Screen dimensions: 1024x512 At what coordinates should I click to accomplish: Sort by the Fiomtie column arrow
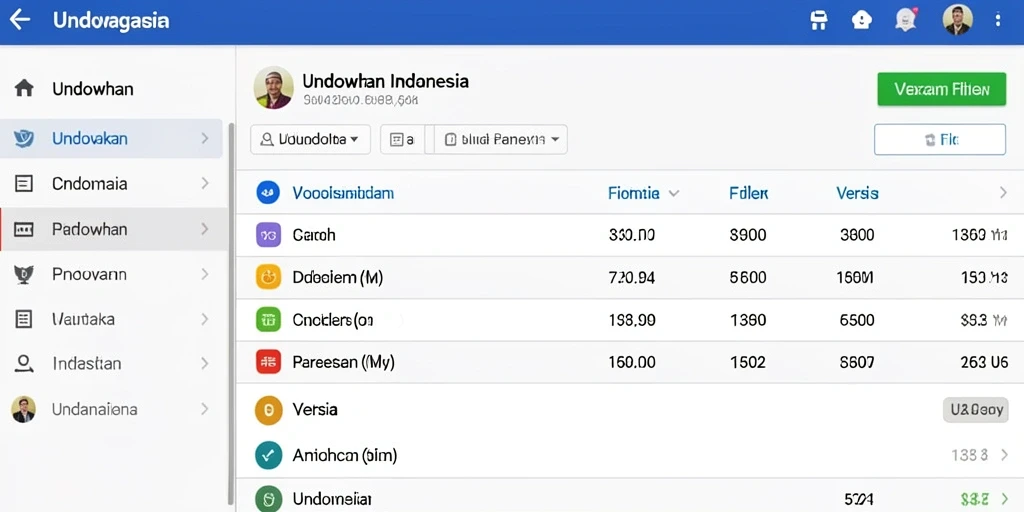point(674,193)
